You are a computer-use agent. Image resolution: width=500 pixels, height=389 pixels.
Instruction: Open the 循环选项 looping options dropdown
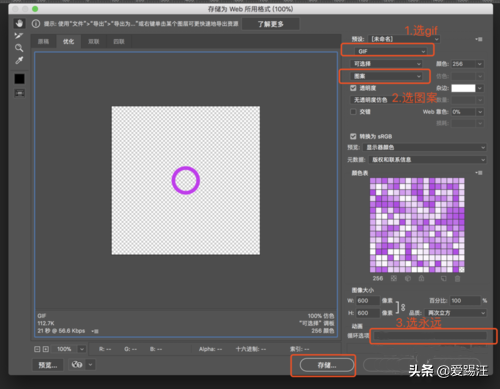430,336
